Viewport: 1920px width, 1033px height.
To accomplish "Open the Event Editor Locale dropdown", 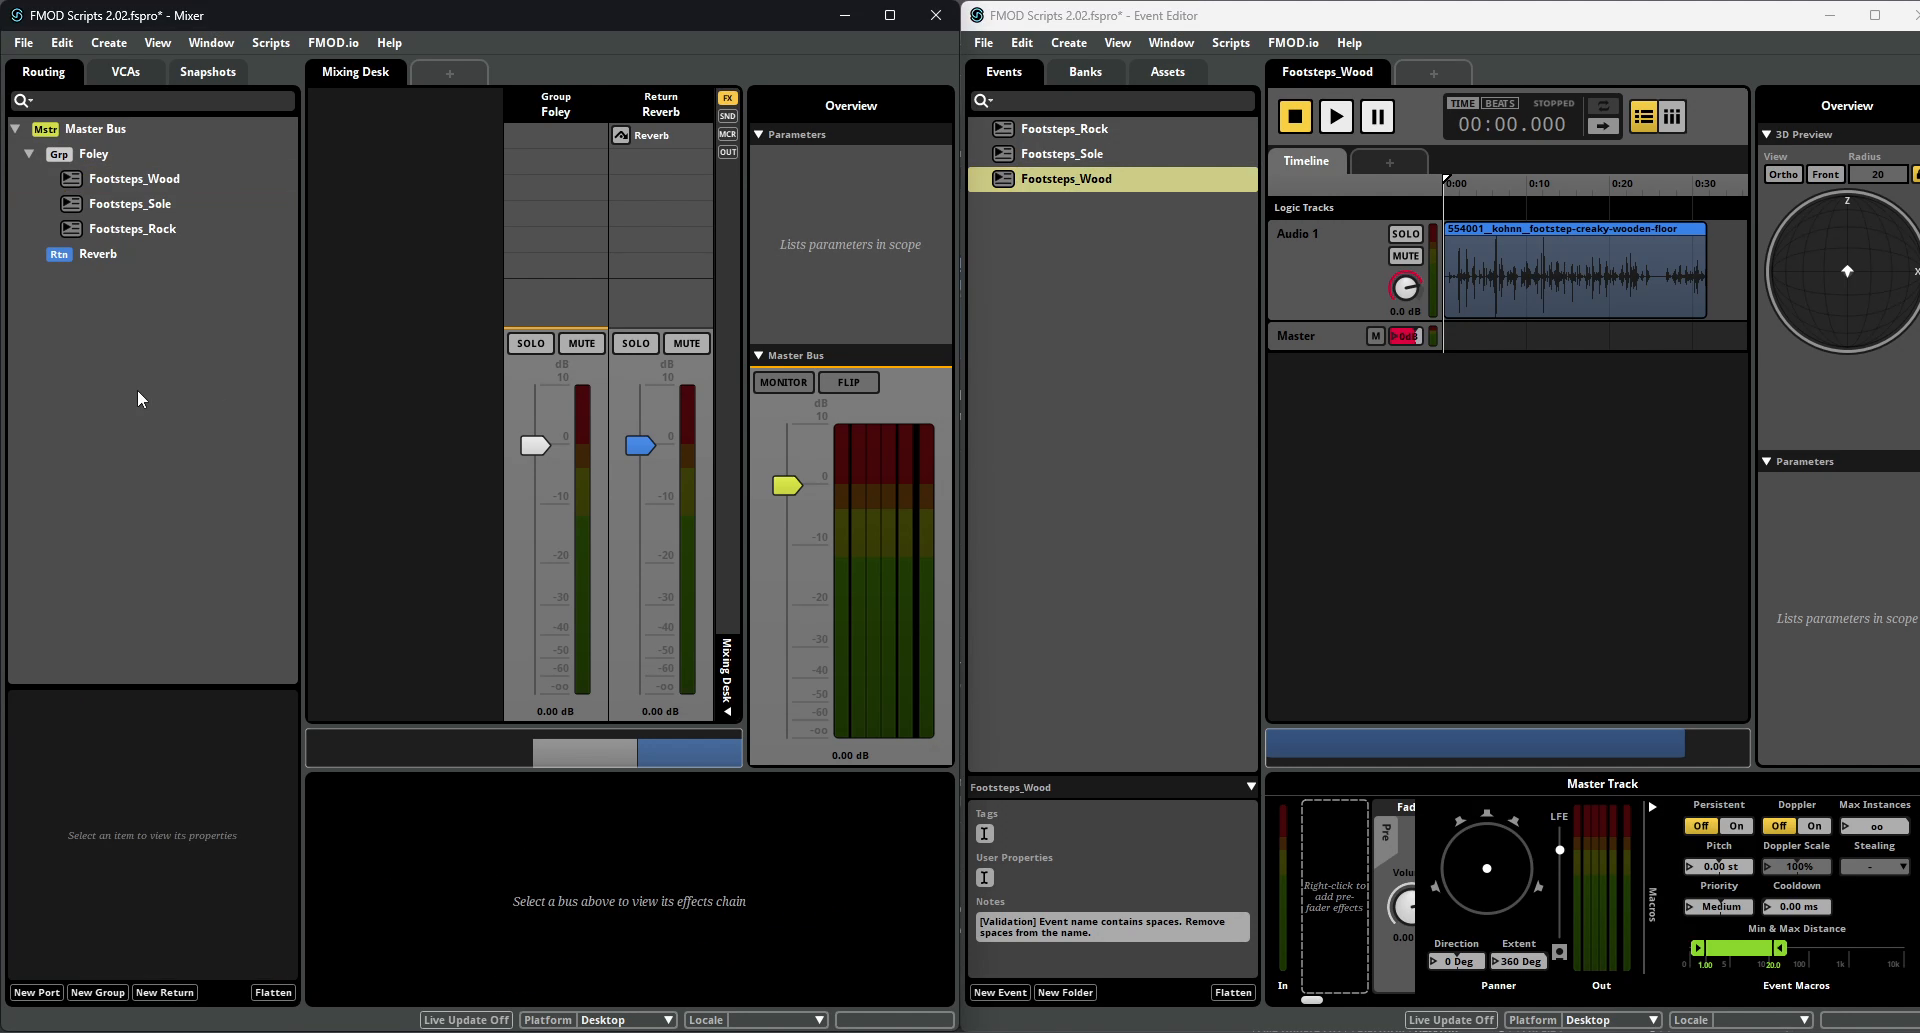I will (1762, 1020).
